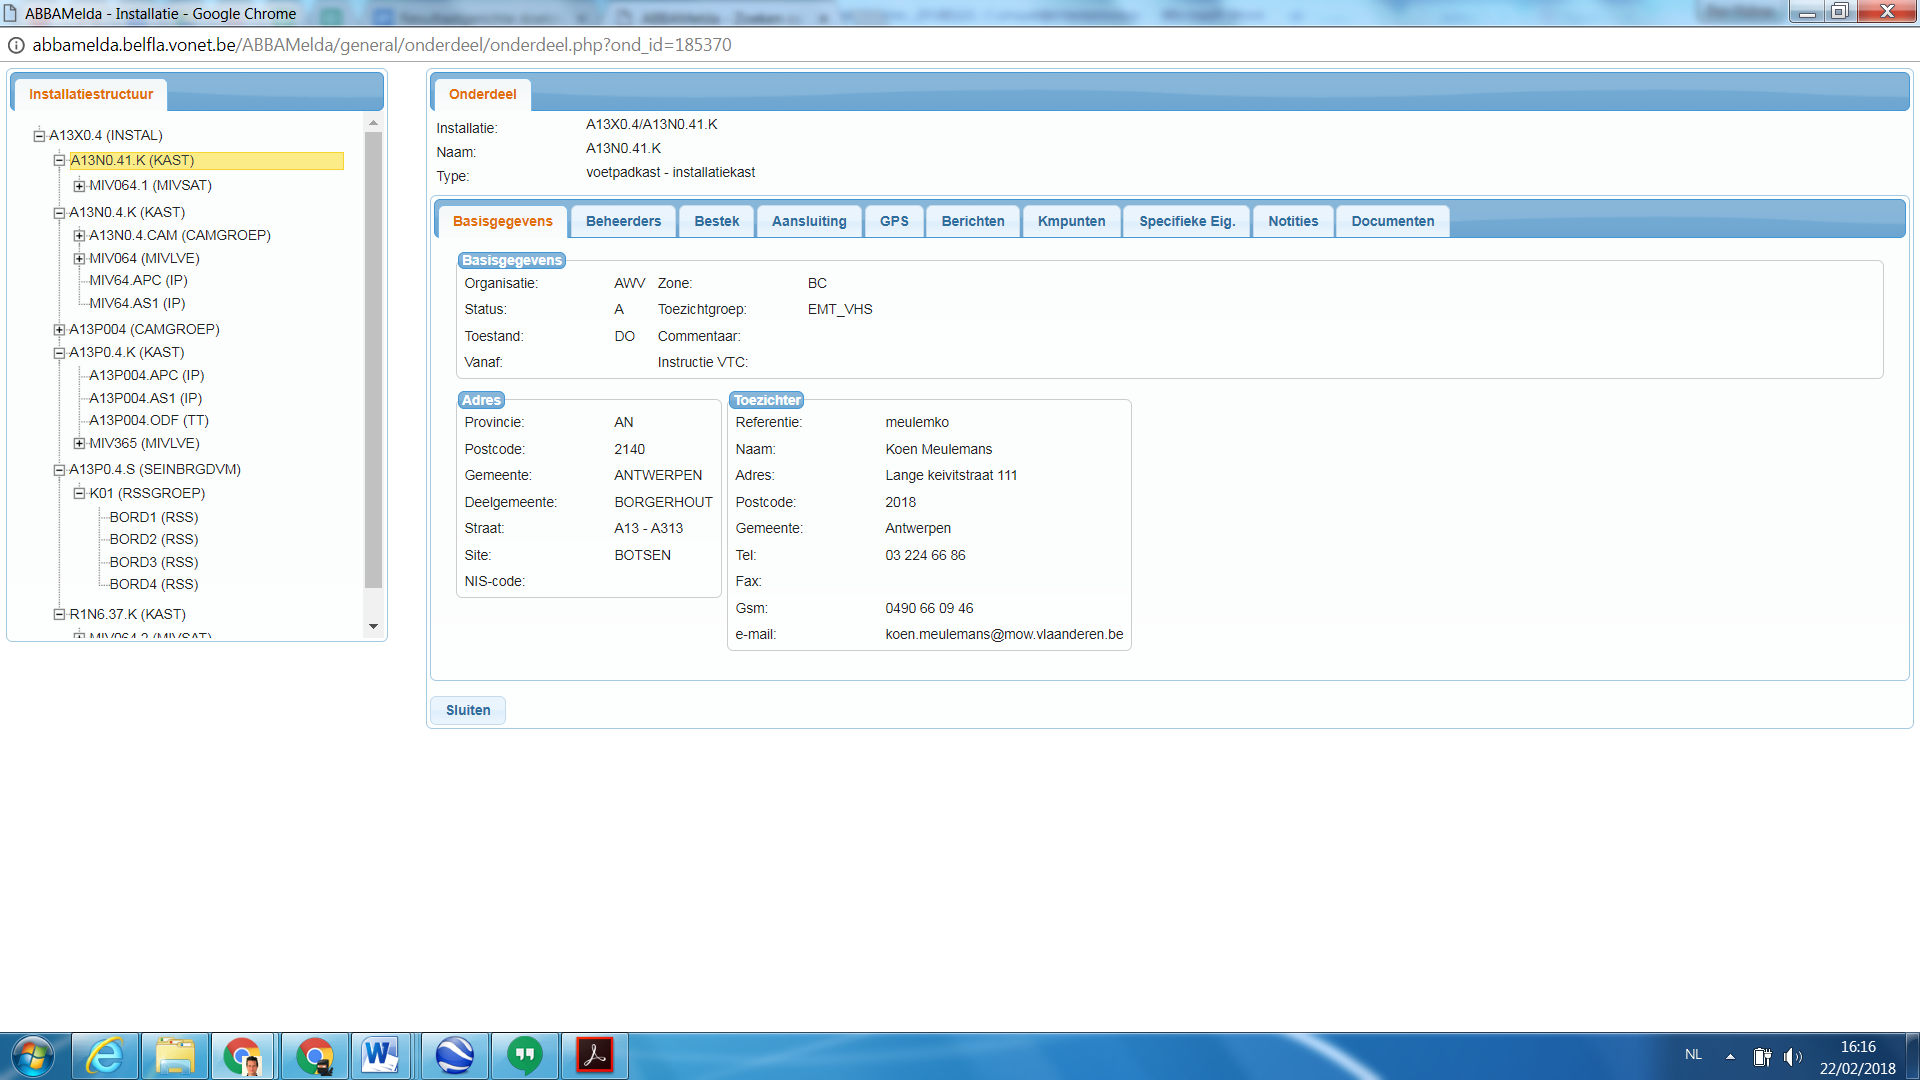Open Adobe Acrobat Reader taskbar icon
1920x1080 pixels.
[x=594, y=1056]
